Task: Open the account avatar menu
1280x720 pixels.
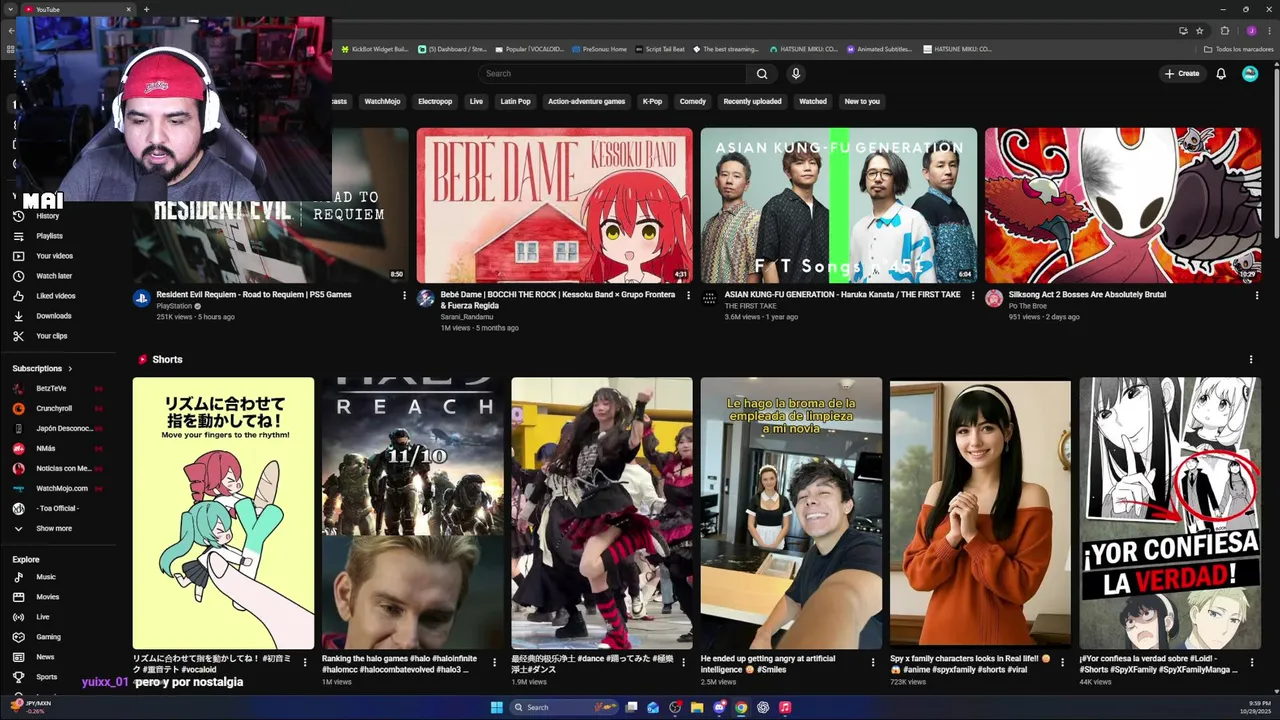Action: [1250, 74]
